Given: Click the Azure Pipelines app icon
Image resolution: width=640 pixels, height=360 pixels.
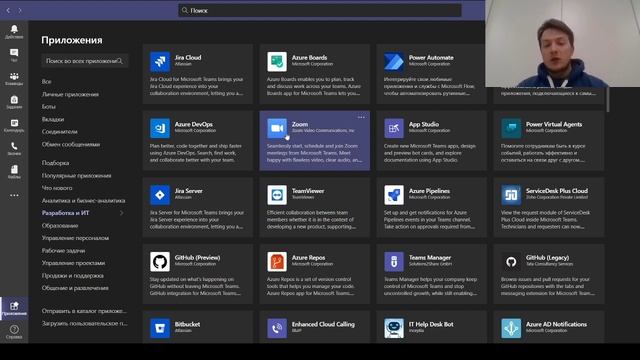Looking at the screenshot, I should (x=394, y=195).
